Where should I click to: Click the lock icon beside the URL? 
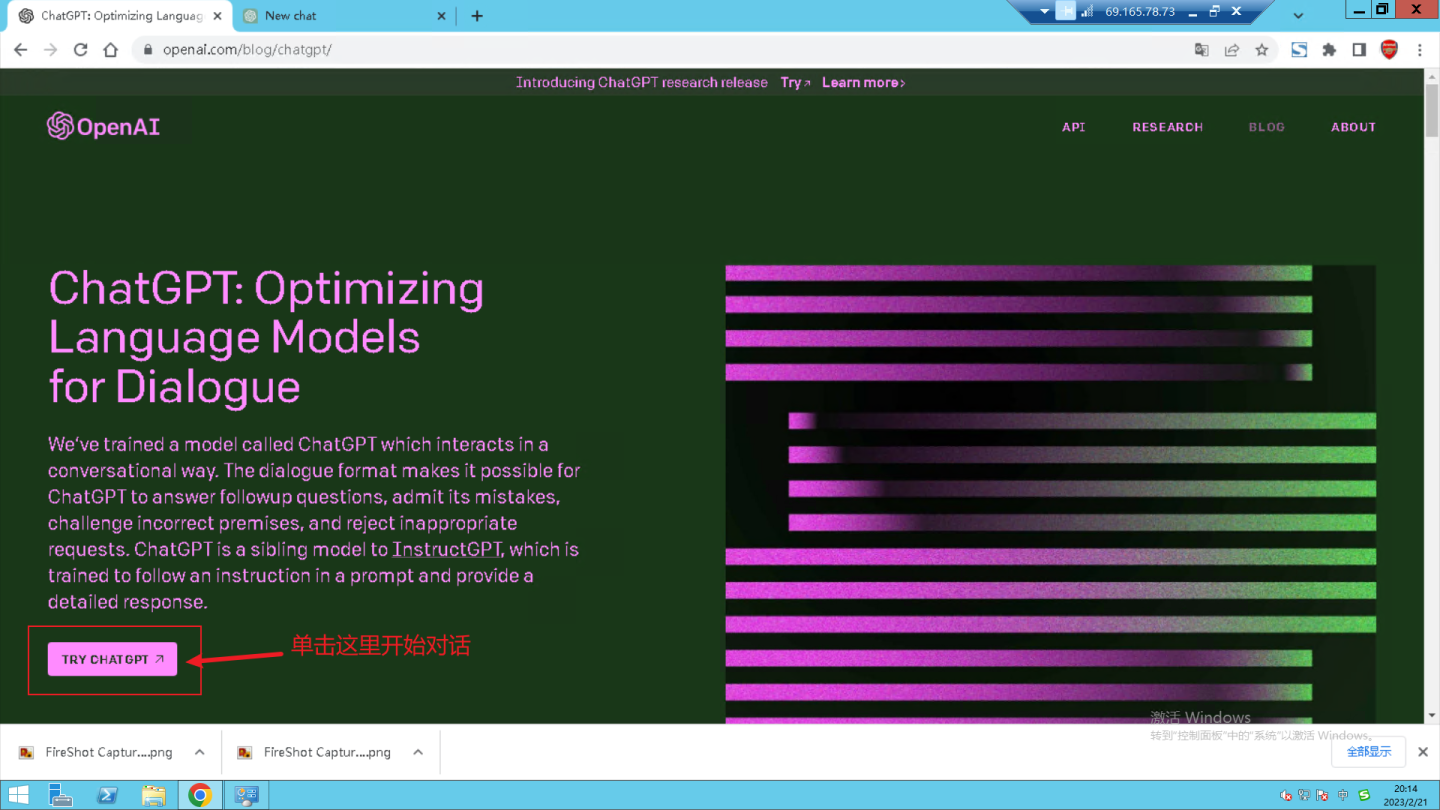tap(148, 50)
